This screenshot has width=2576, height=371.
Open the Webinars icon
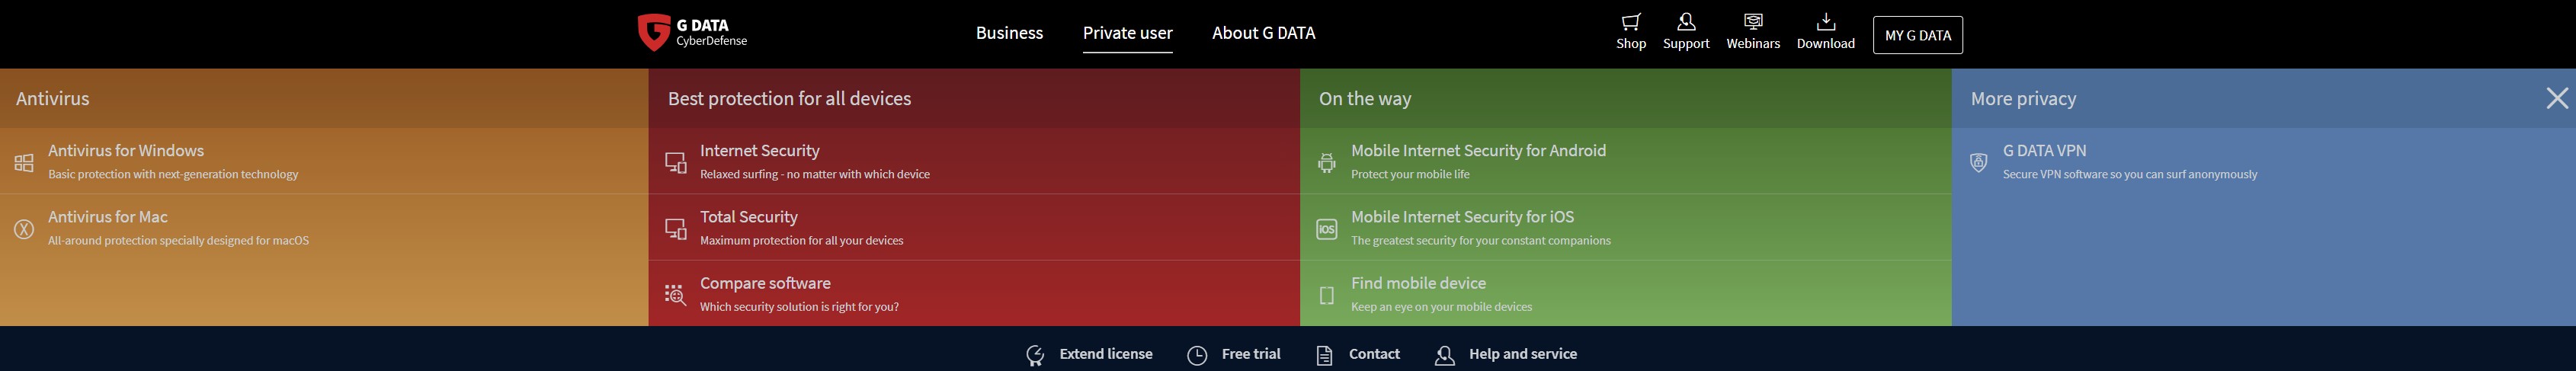(x=1753, y=22)
